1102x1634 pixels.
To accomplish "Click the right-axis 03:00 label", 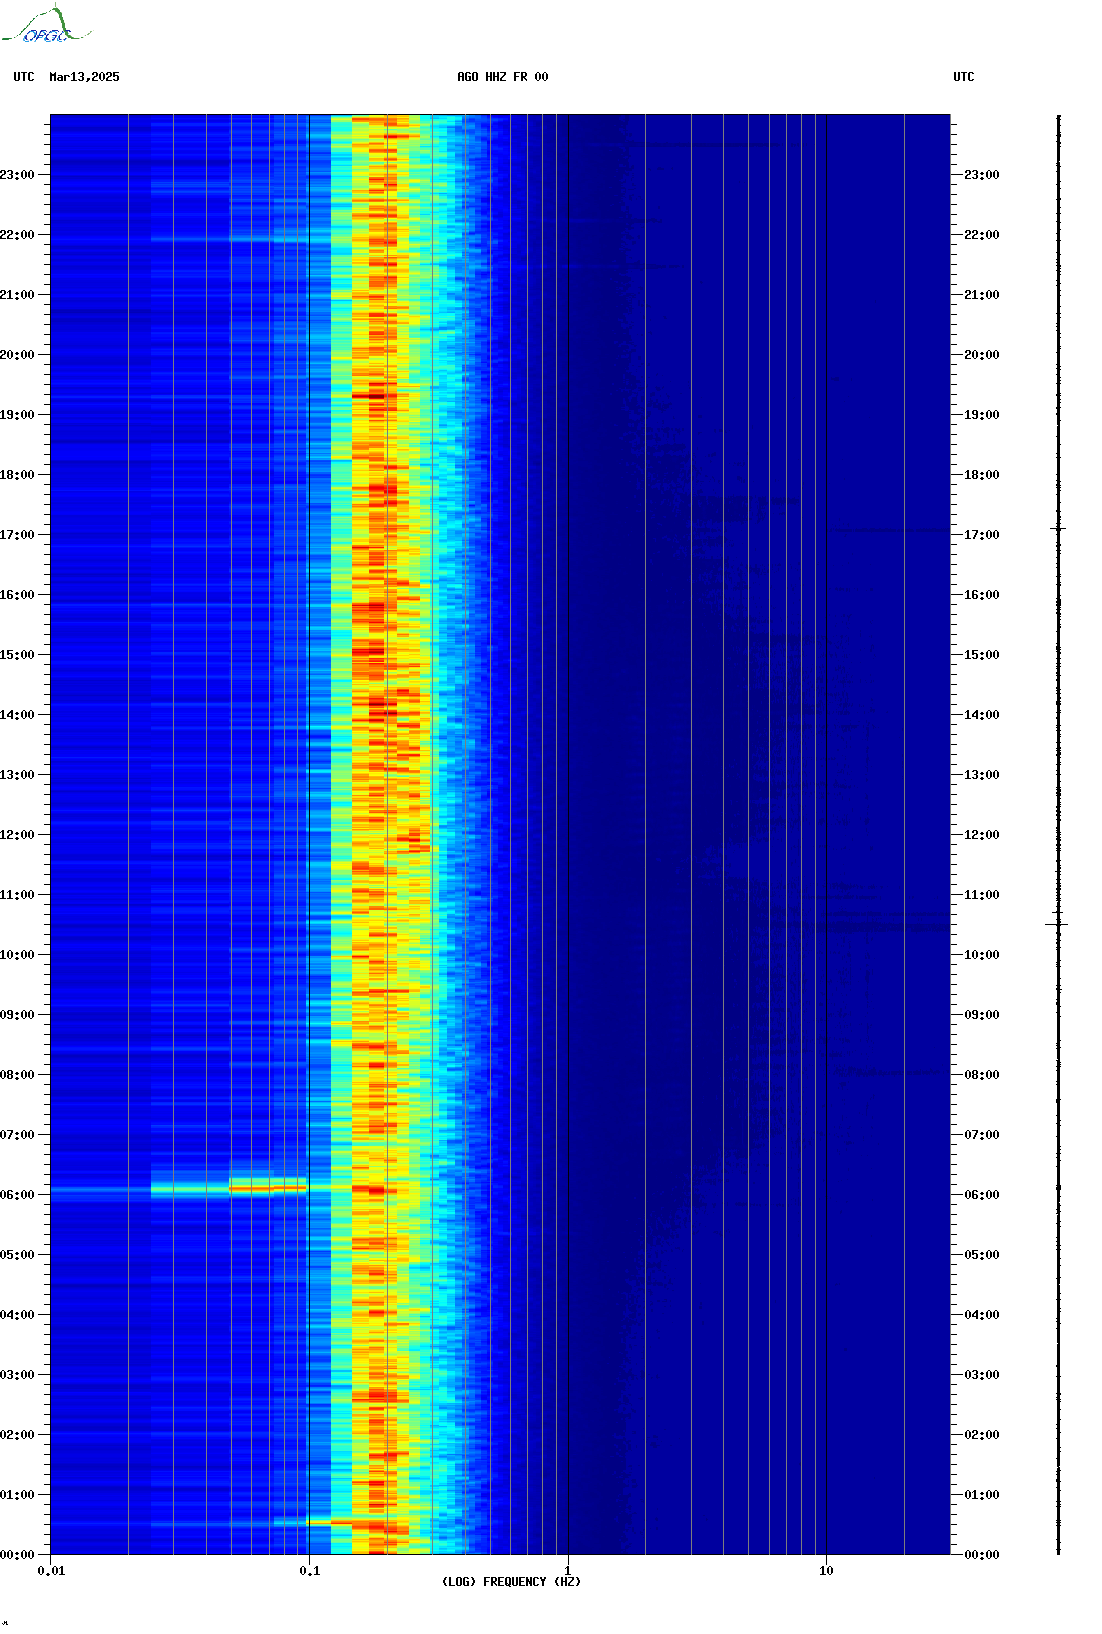I will [x=982, y=1375].
